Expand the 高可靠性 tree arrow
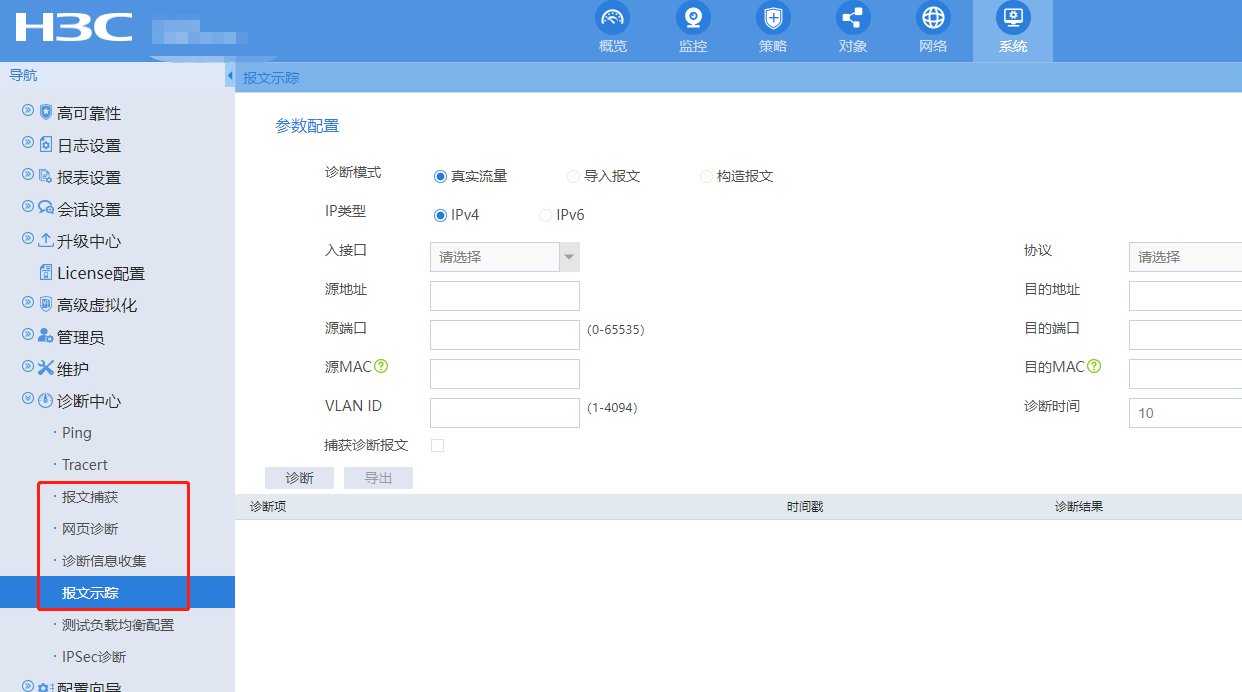The image size is (1242, 692). click(28, 111)
